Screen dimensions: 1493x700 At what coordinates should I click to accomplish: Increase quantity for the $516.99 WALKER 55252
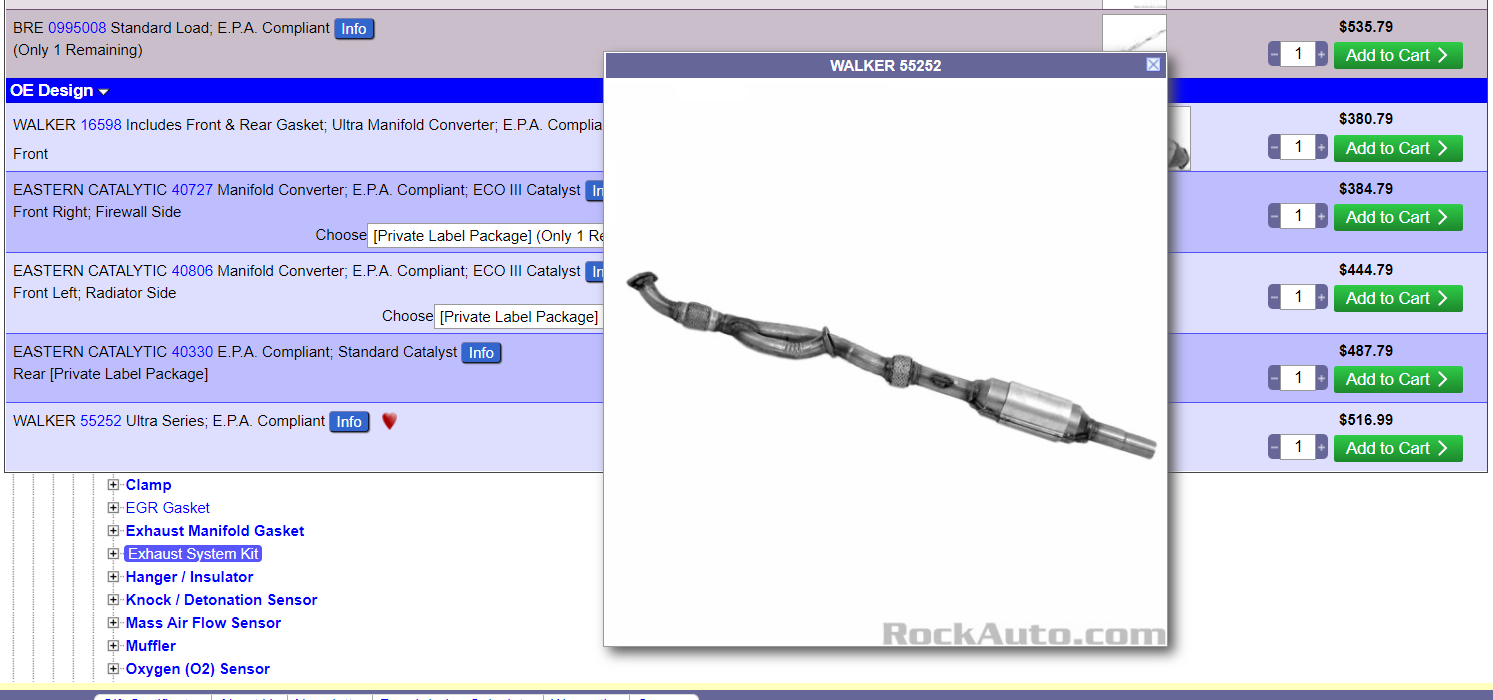click(x=1321, y=447)
